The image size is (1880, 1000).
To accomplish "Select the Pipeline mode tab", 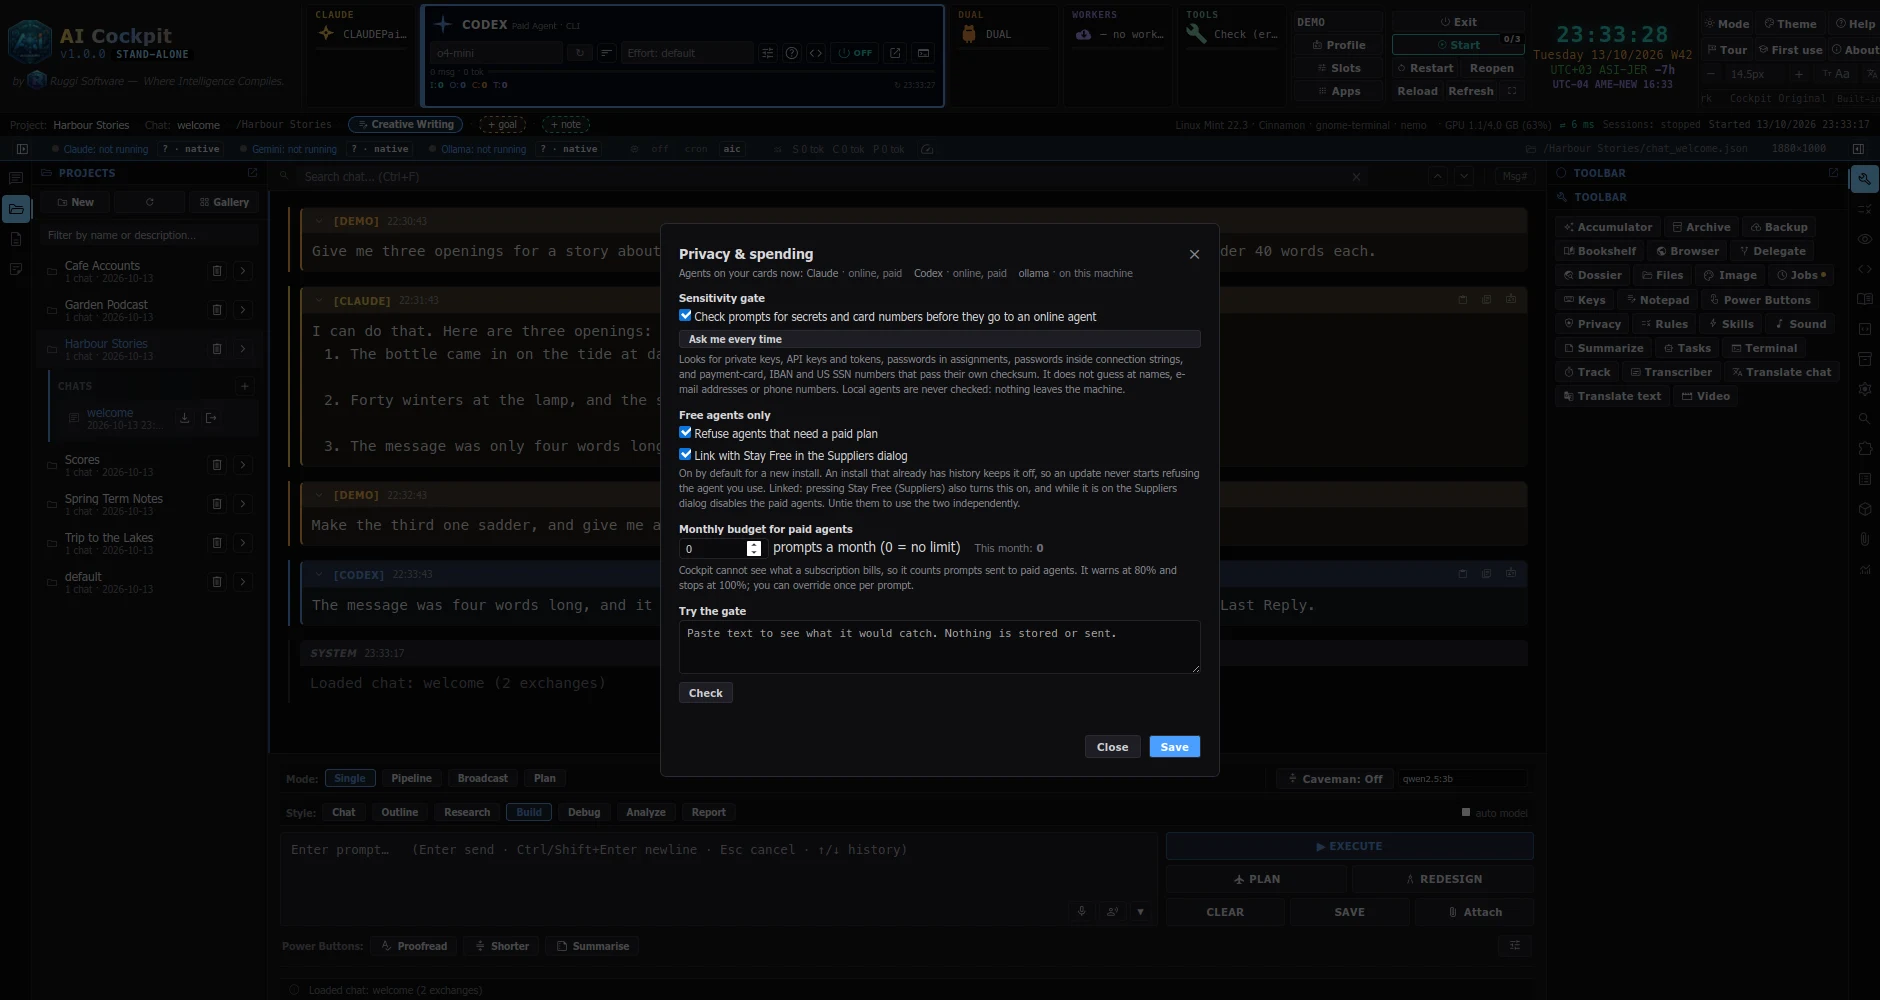I will coord(411,778).
